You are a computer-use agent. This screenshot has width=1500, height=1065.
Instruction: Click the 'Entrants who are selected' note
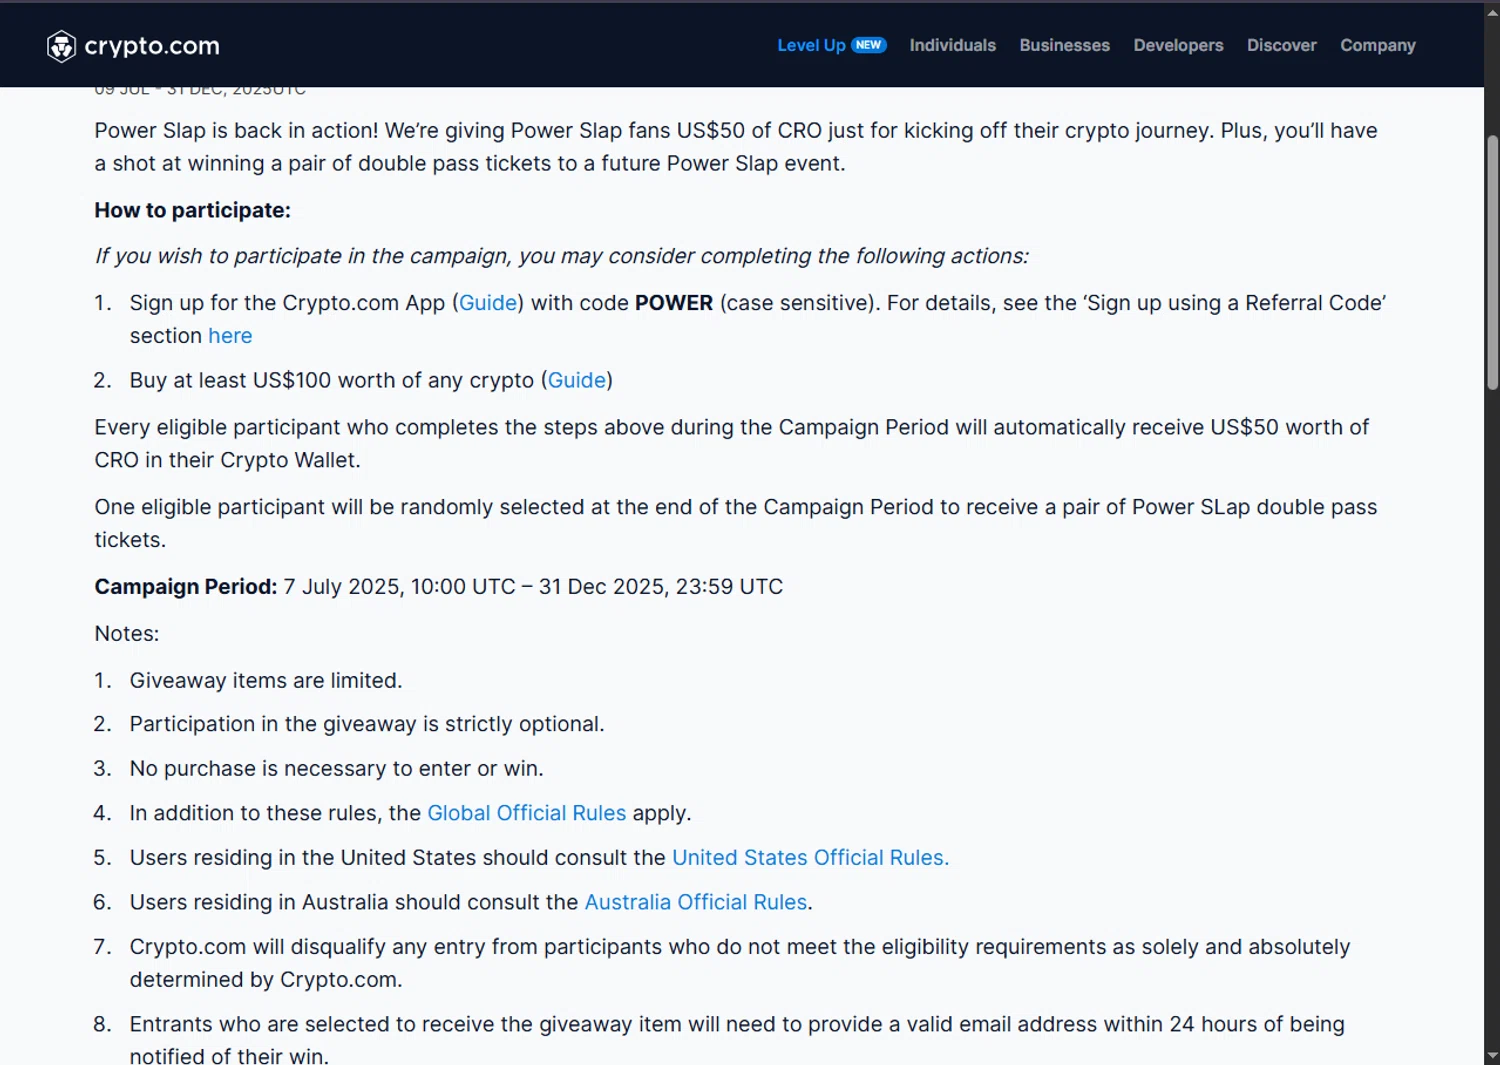[x=737, y=1040]
